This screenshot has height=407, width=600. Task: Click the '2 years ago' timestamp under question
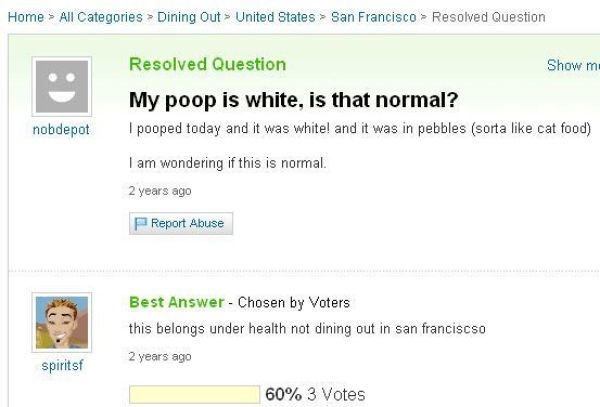click(160, 190)
